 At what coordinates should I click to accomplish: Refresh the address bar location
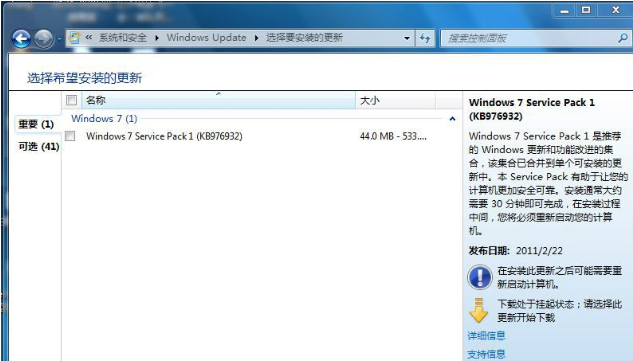coord(425,38)
